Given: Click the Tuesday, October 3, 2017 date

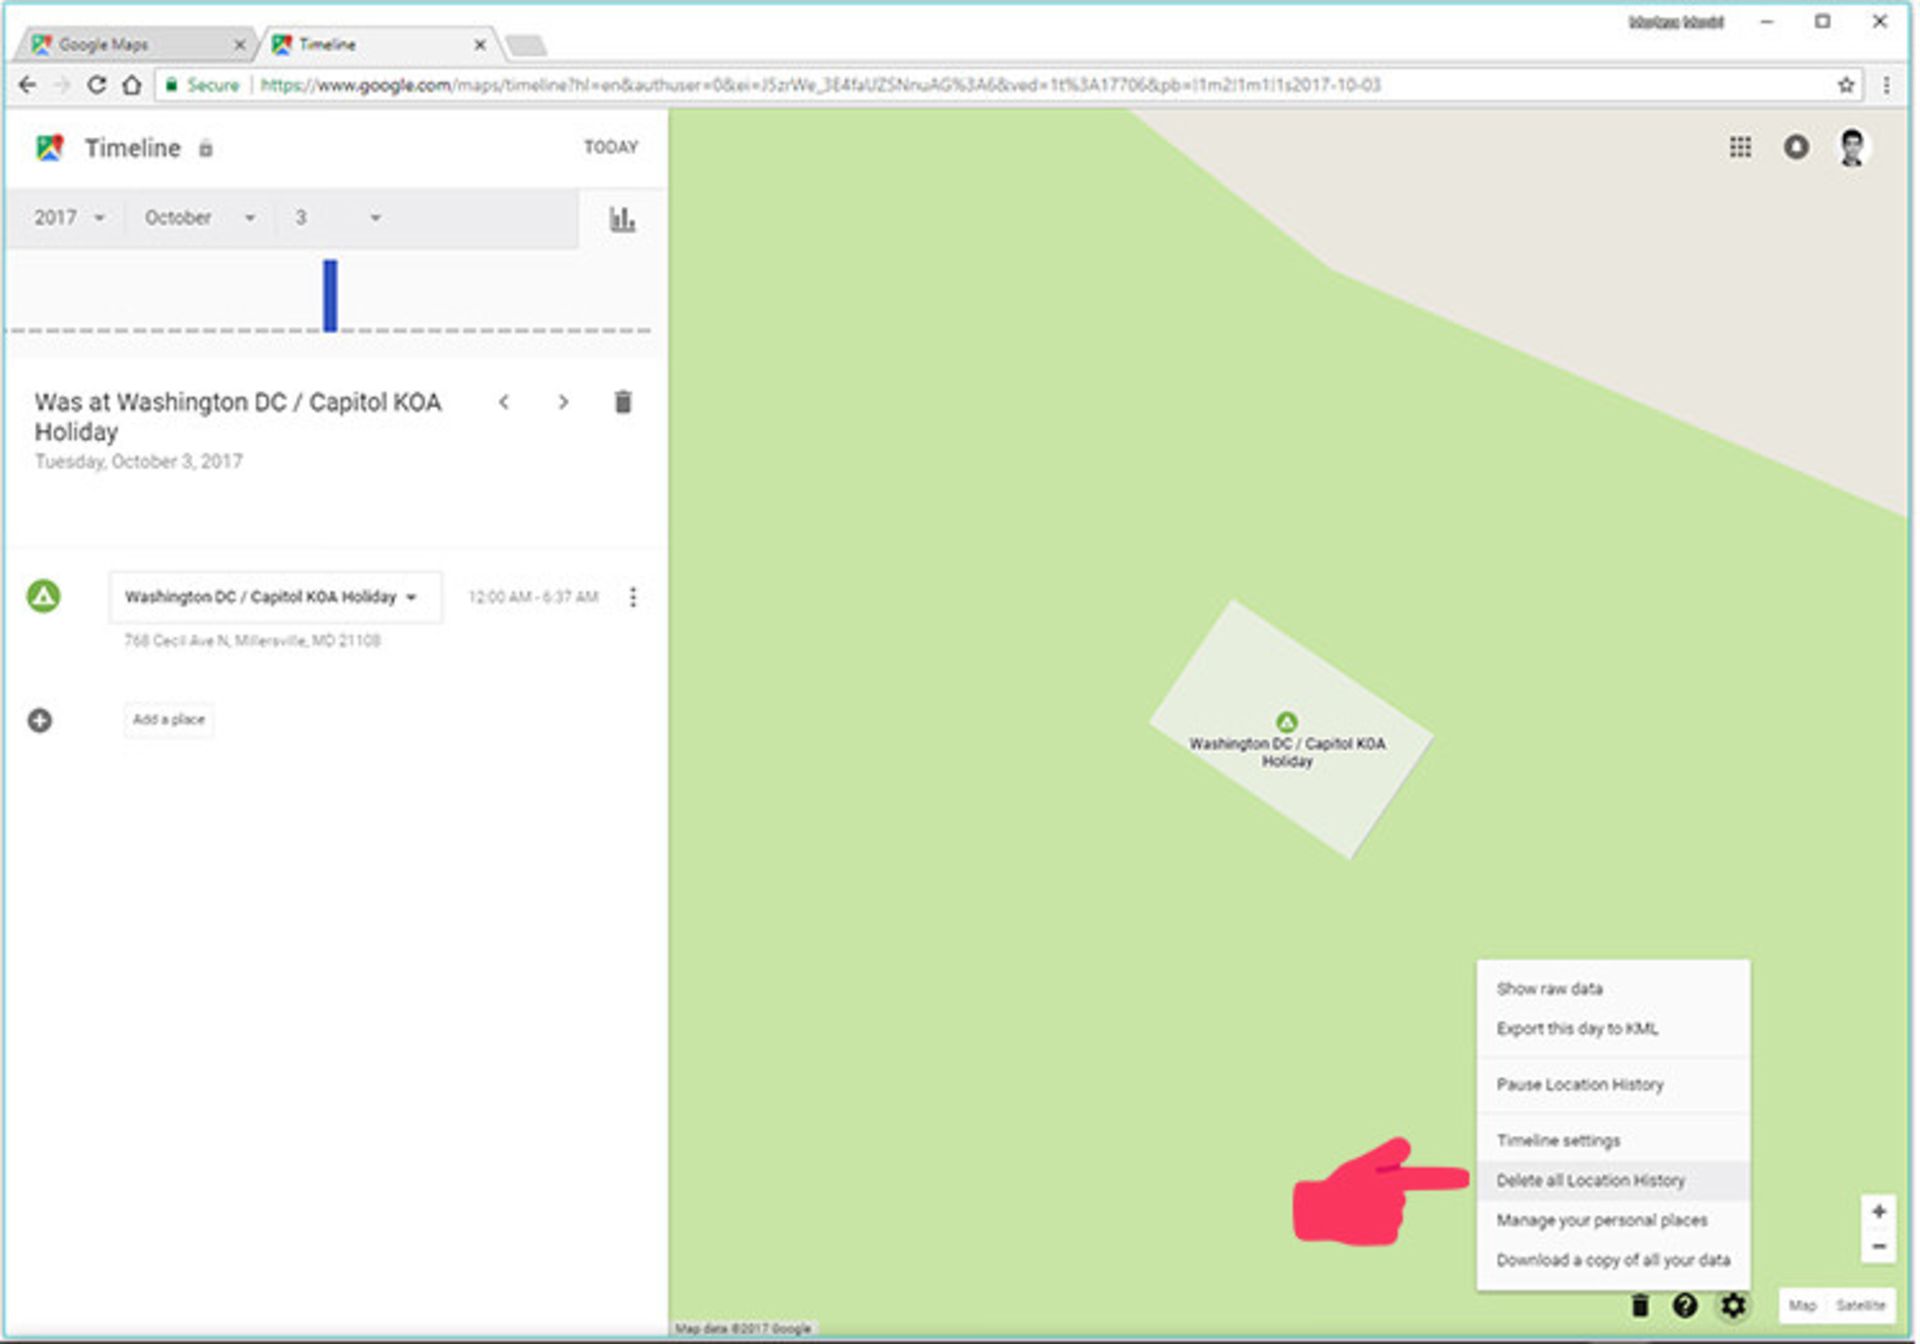Looking at the screenshot, I should click(x=138, y=461).
